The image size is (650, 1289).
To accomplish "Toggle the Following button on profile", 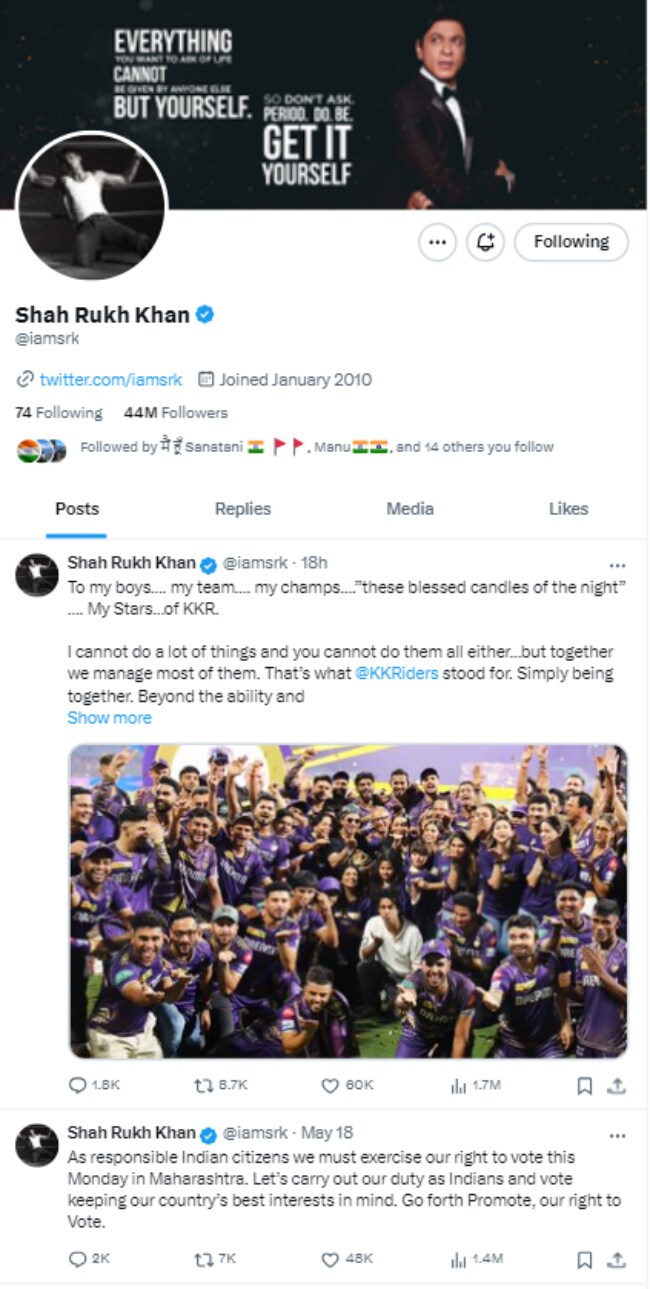I will (571, 242).
